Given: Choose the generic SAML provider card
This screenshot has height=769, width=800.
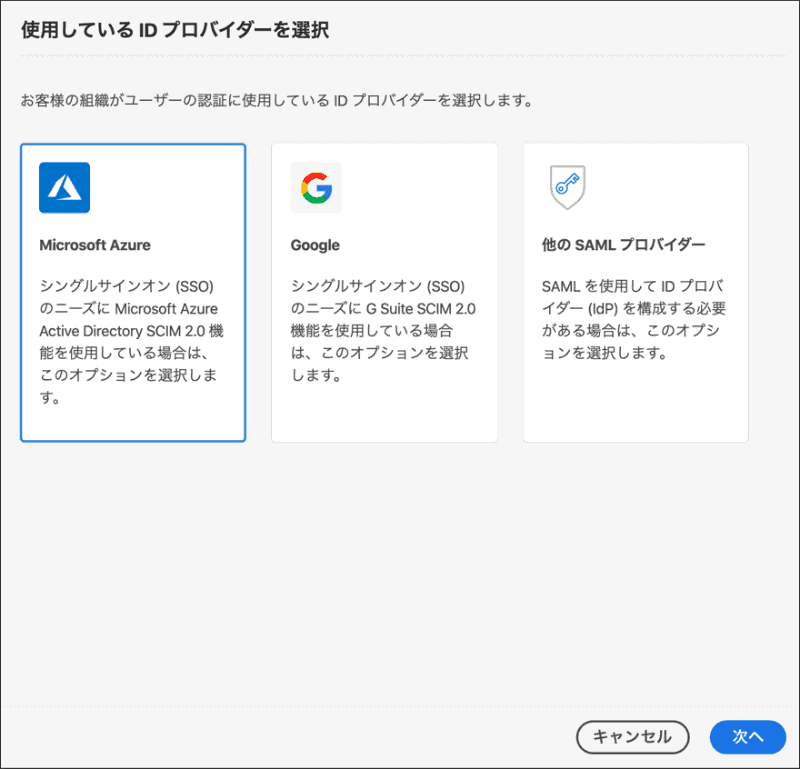Looking at the screenshot, I should (x=634, y=292).
